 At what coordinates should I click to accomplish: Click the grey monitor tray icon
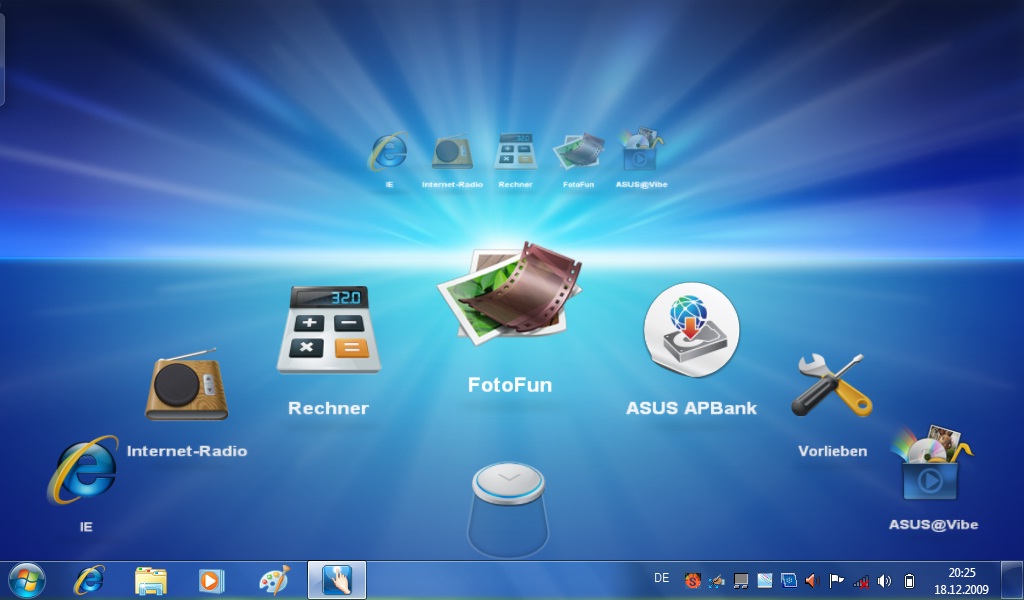(x=741, y=580)
